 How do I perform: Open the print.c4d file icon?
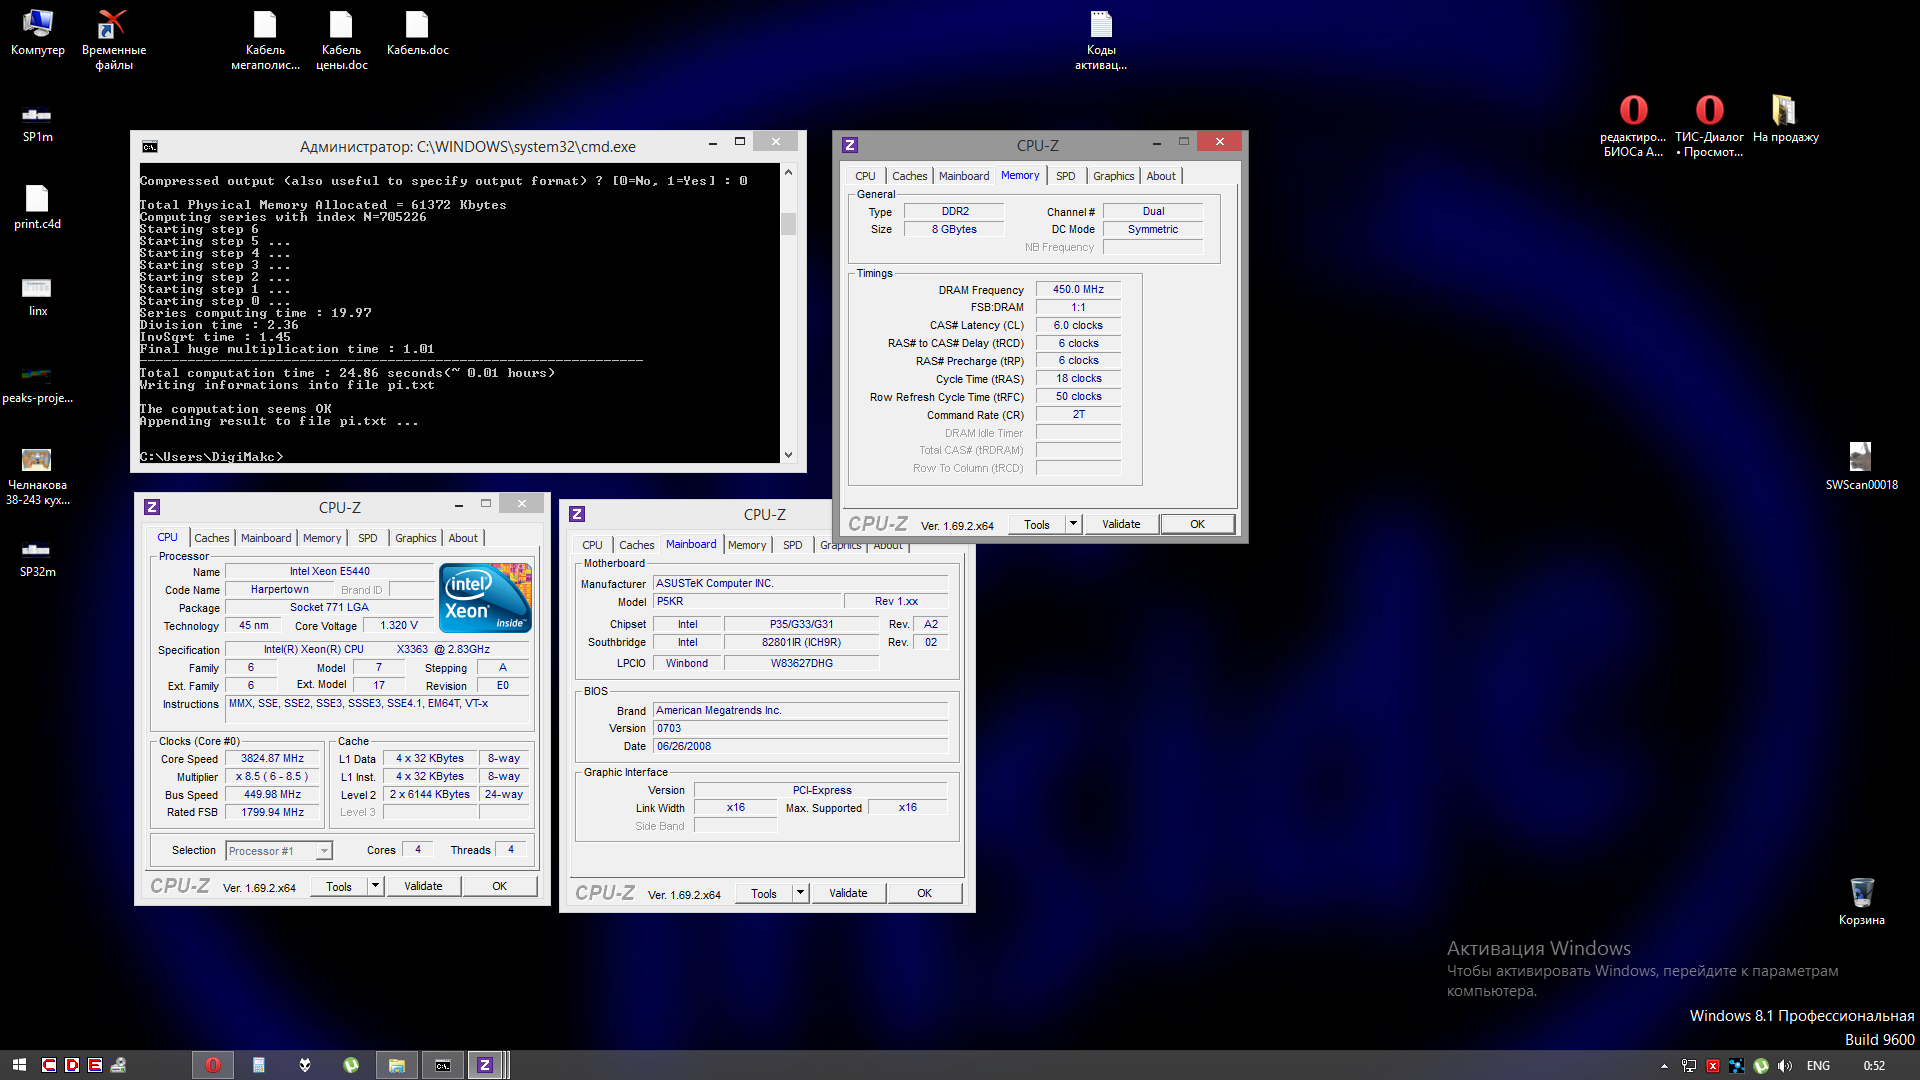pos(37,207)
